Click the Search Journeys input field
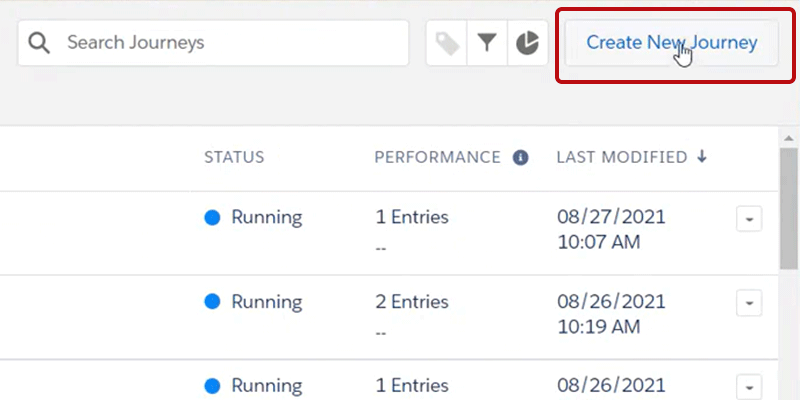This screenshot has height=400, width=800. [x=230, y=43]
